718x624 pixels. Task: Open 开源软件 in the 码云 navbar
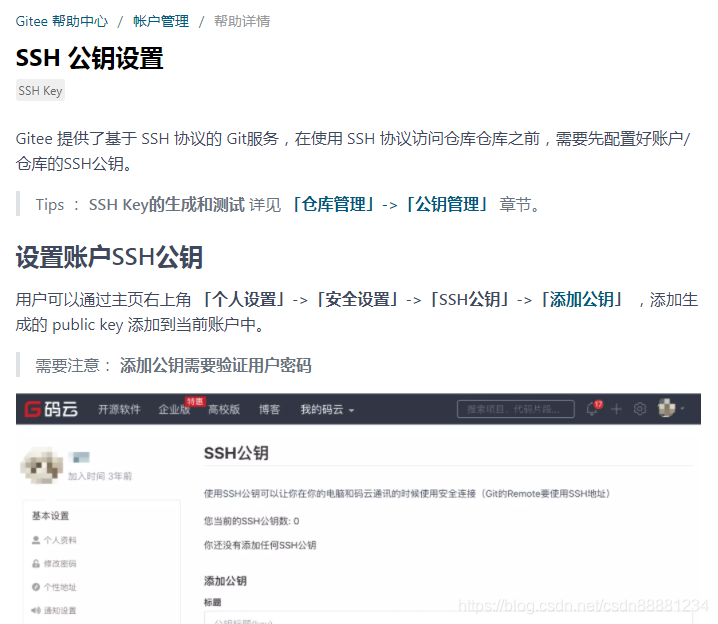point(119,409)
